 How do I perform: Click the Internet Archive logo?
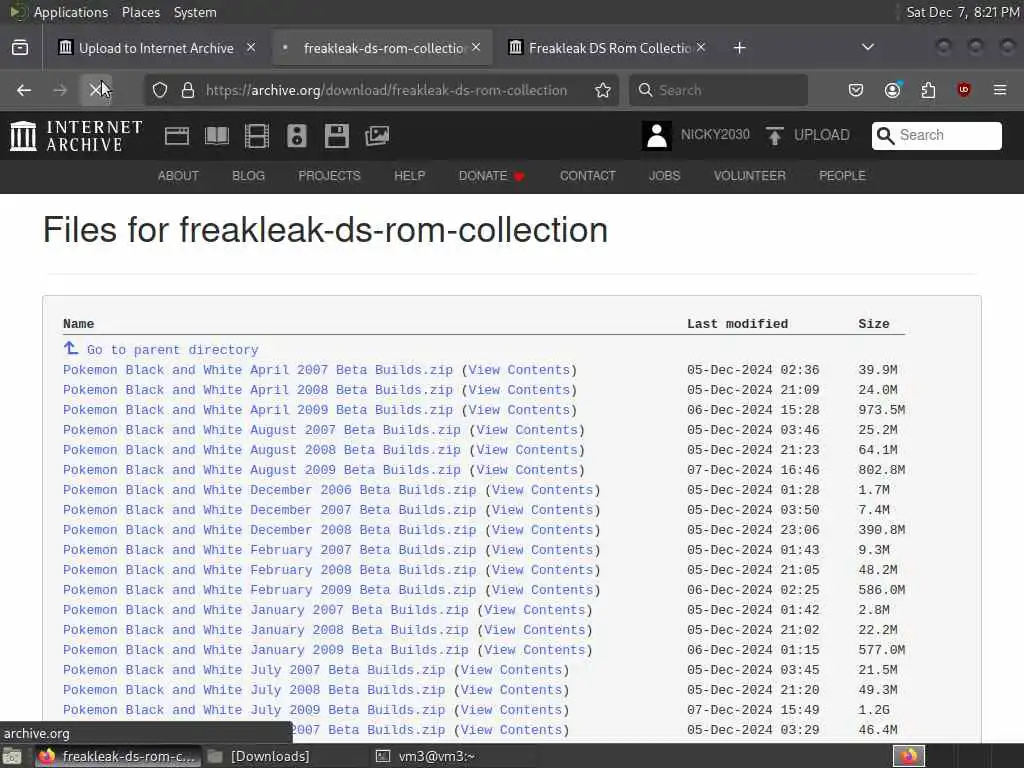[76, 136]
